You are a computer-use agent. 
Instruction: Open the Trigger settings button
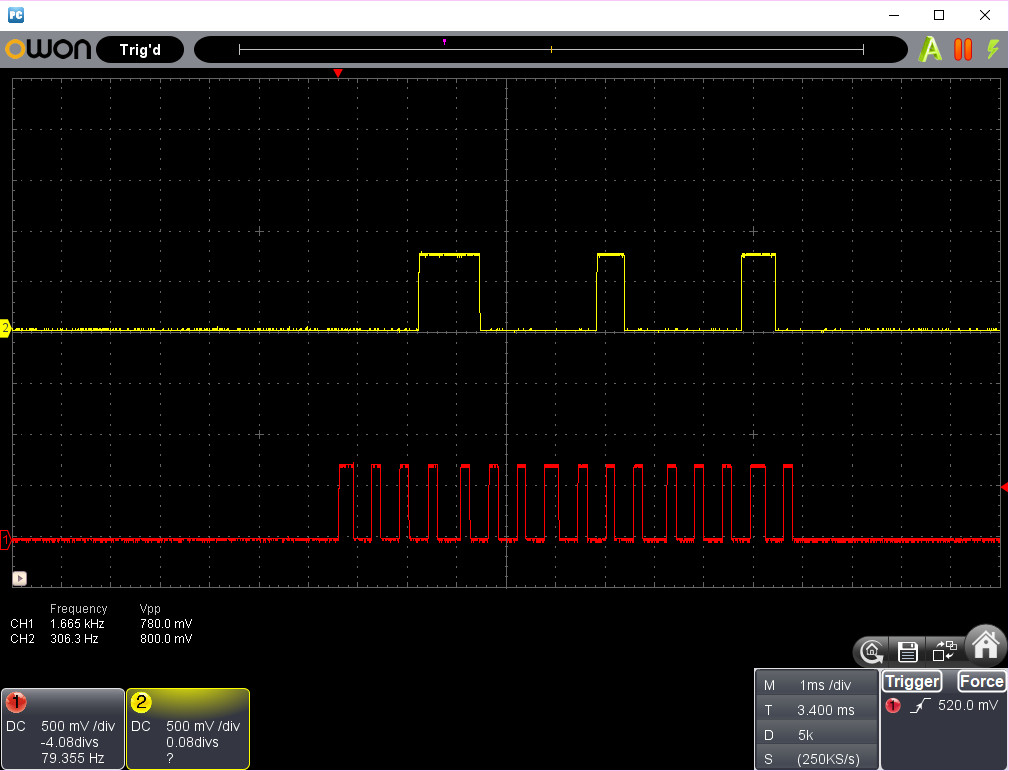coord(912,681)
